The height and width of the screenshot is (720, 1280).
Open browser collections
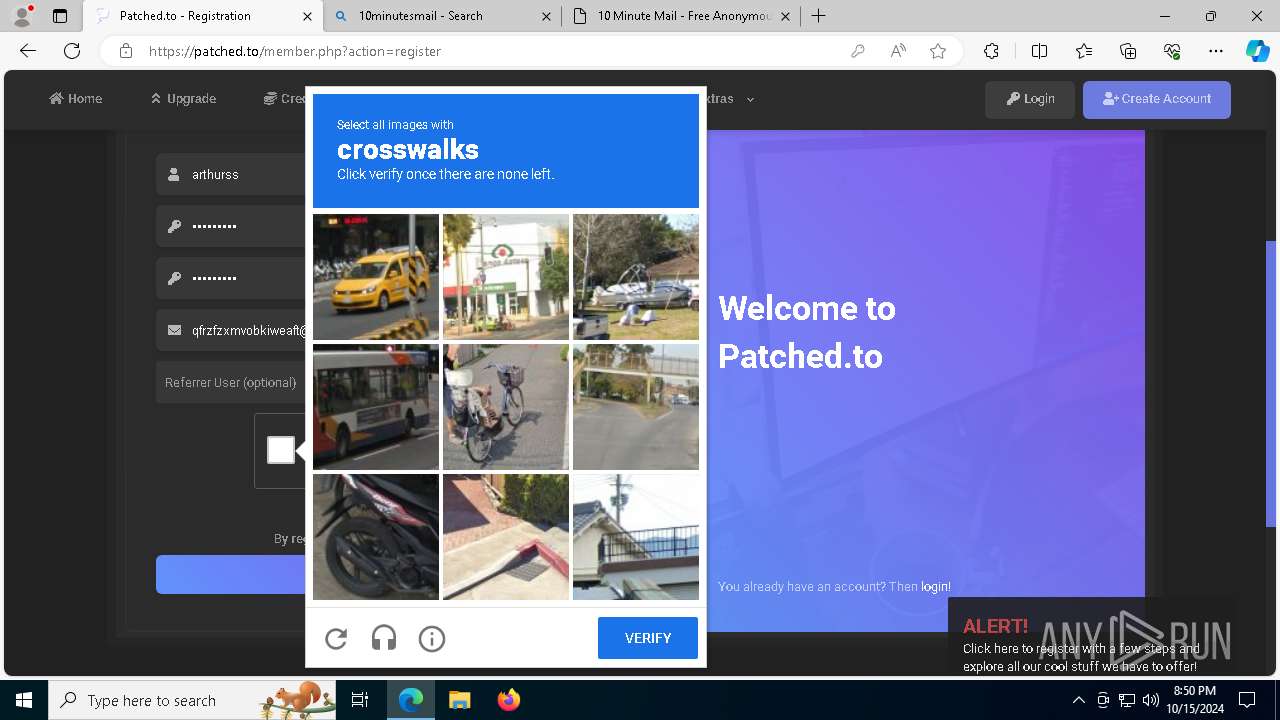[x=1128, y=51]
